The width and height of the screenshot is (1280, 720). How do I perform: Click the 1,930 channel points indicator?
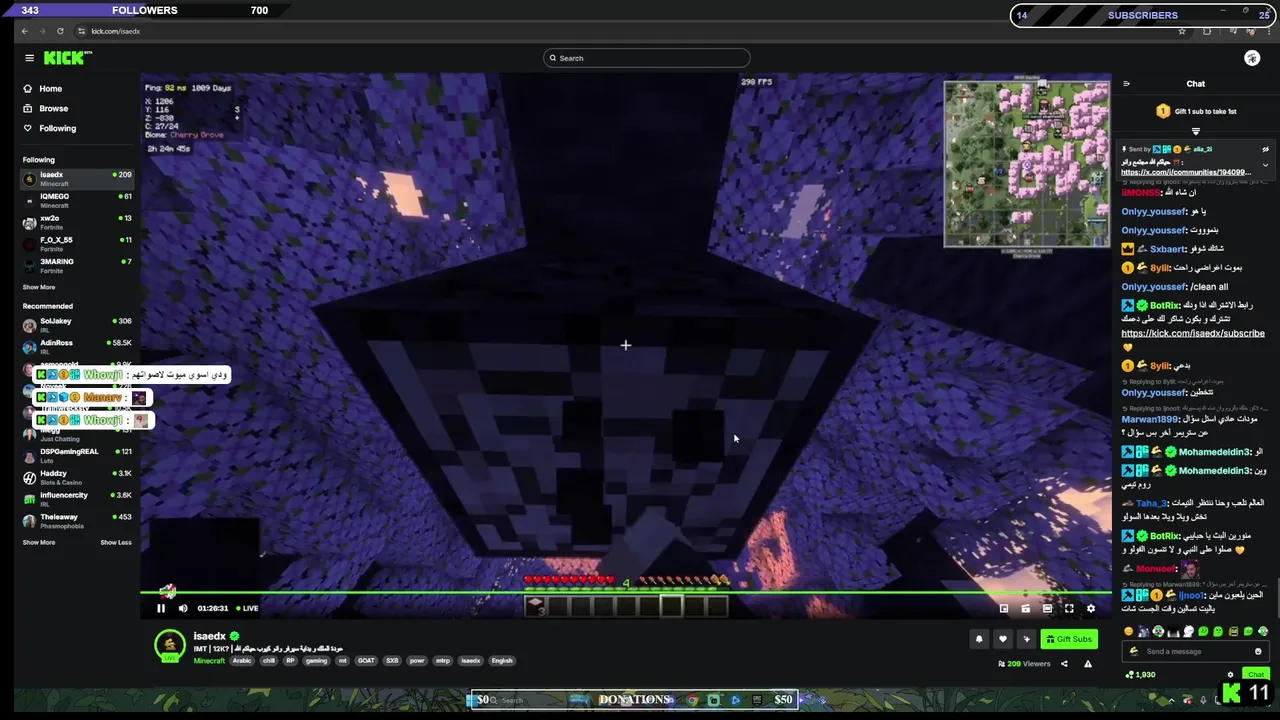click(1140, 675)
